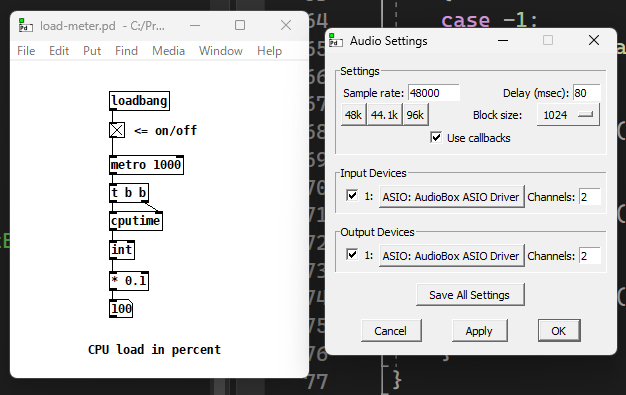Open the Block size dropdown
Viewport: 626px width, 395px height.
click(568, 115)
